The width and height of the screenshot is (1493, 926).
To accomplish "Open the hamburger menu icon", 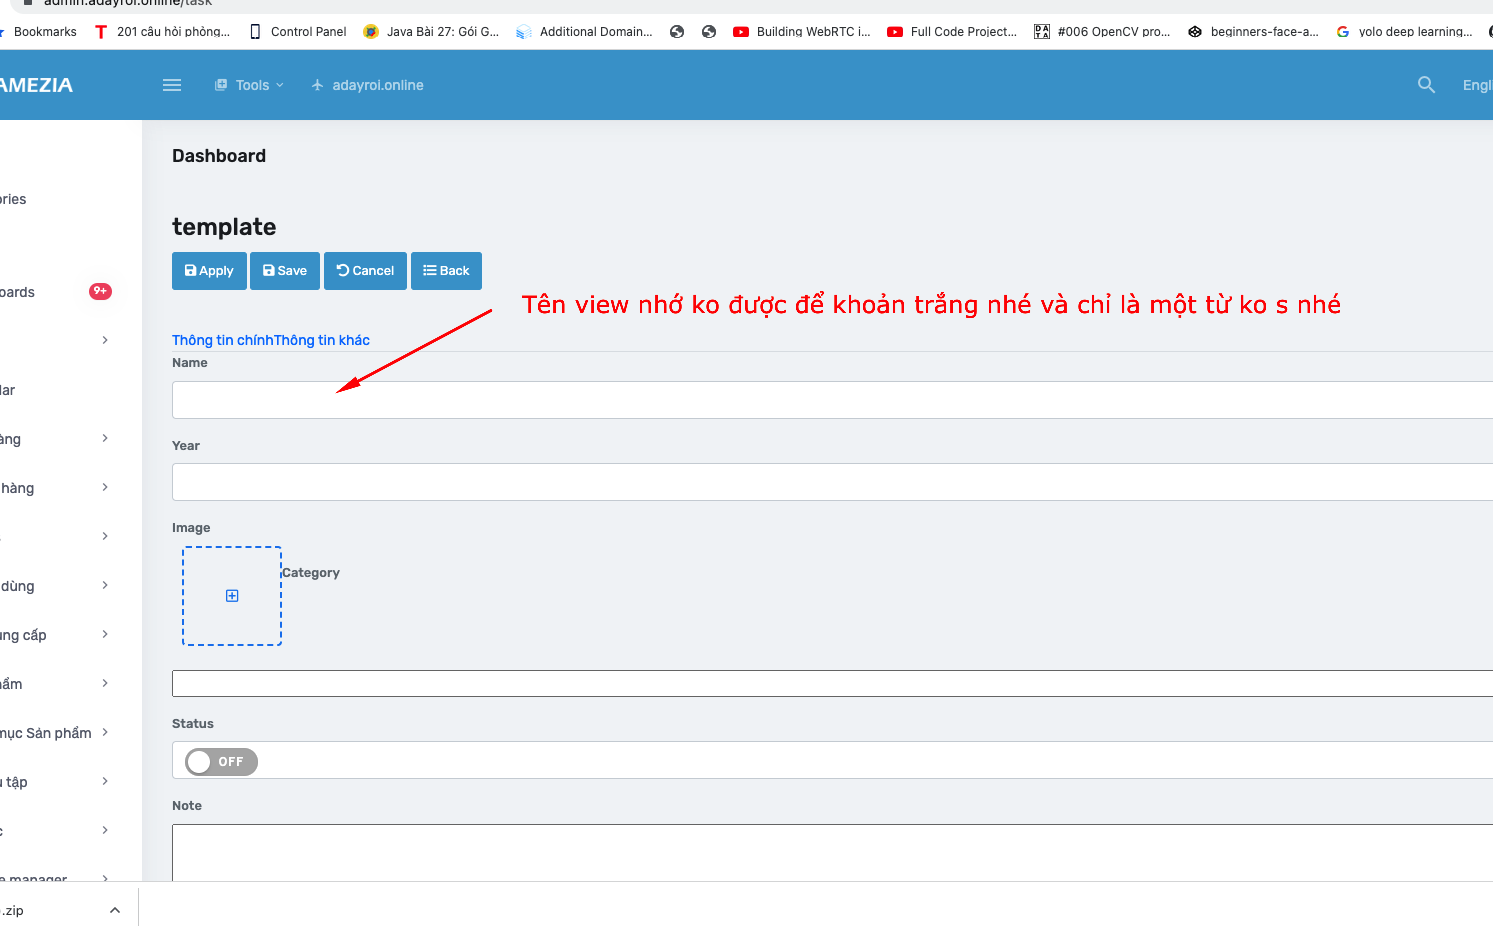I will coord(172,85).
